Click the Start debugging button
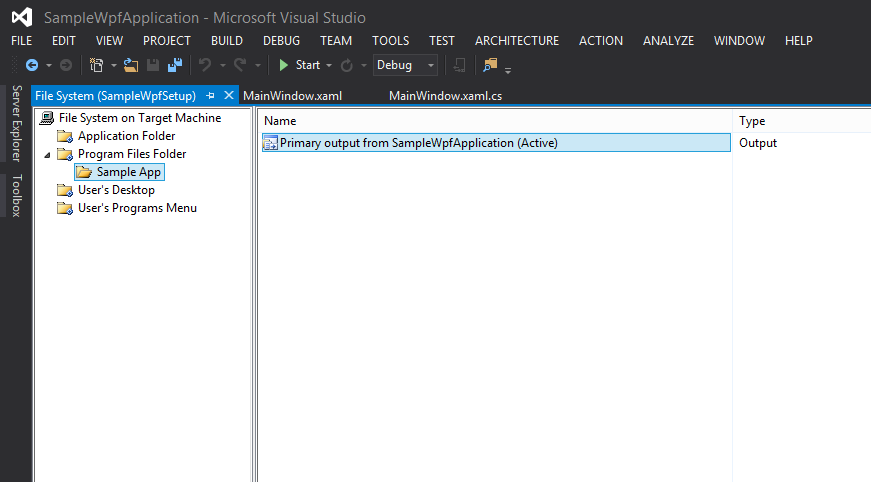 point(299,66)
